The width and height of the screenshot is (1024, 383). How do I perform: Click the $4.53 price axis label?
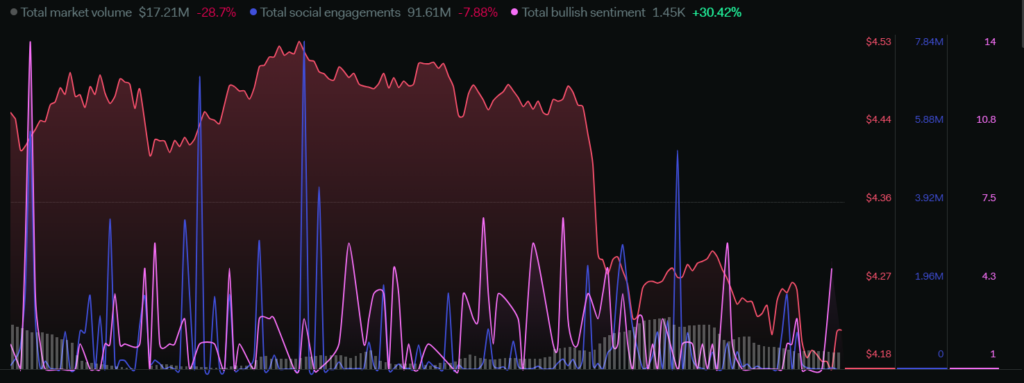tap(878, 42)
